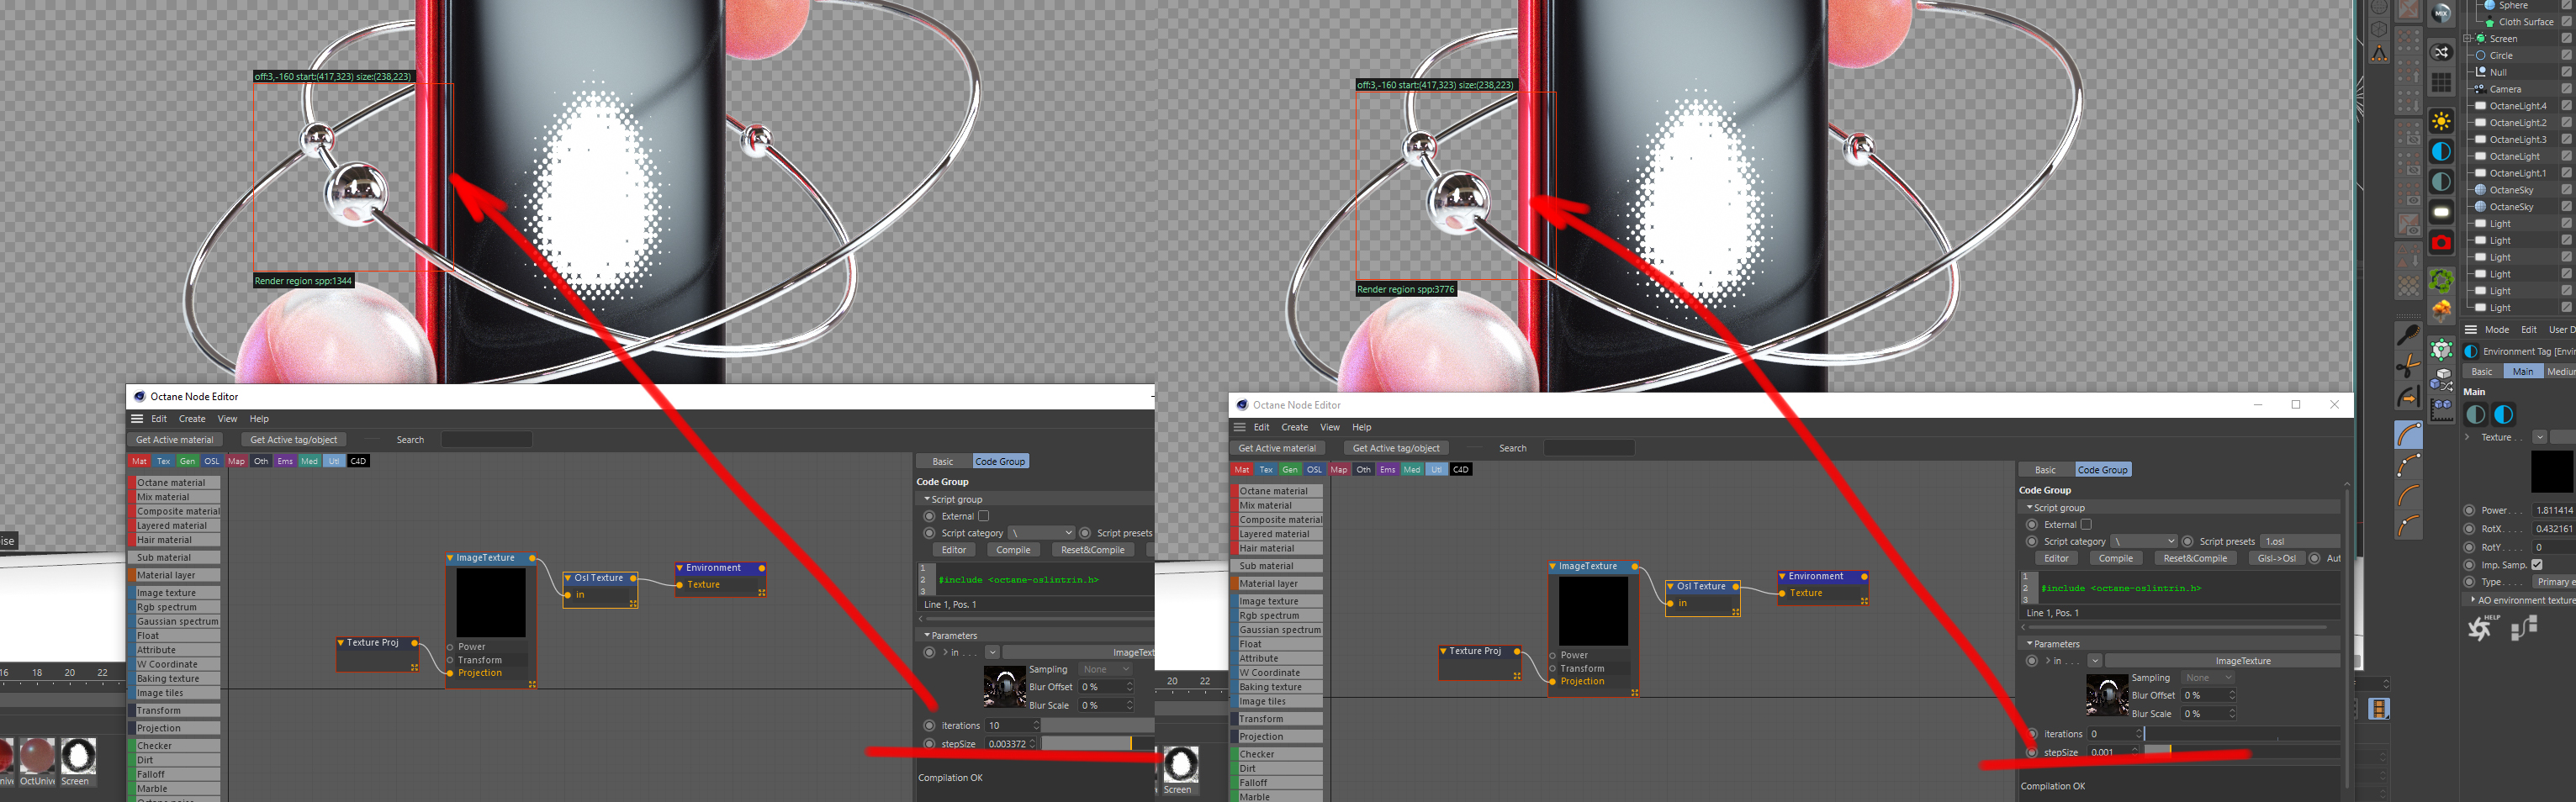The height and width of the screenshot is (802, 2576).
Task: Open the Attribute Manager hamburger menu
Action: 2470,330
